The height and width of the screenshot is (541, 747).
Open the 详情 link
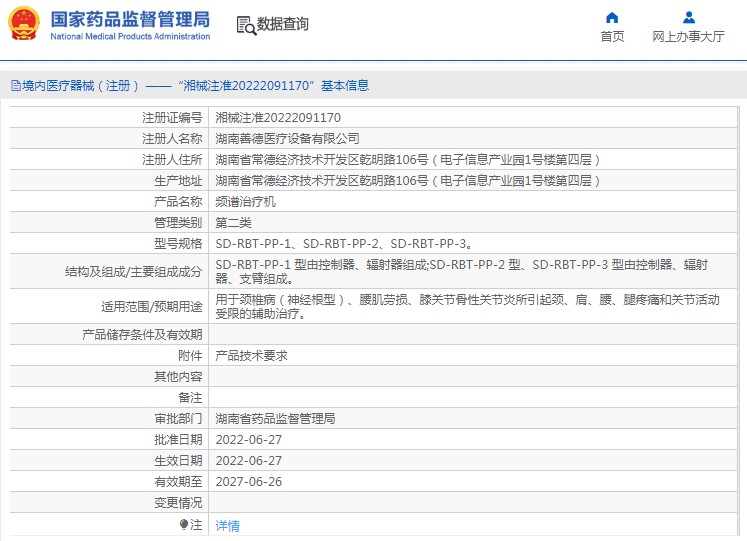(227, 526)
